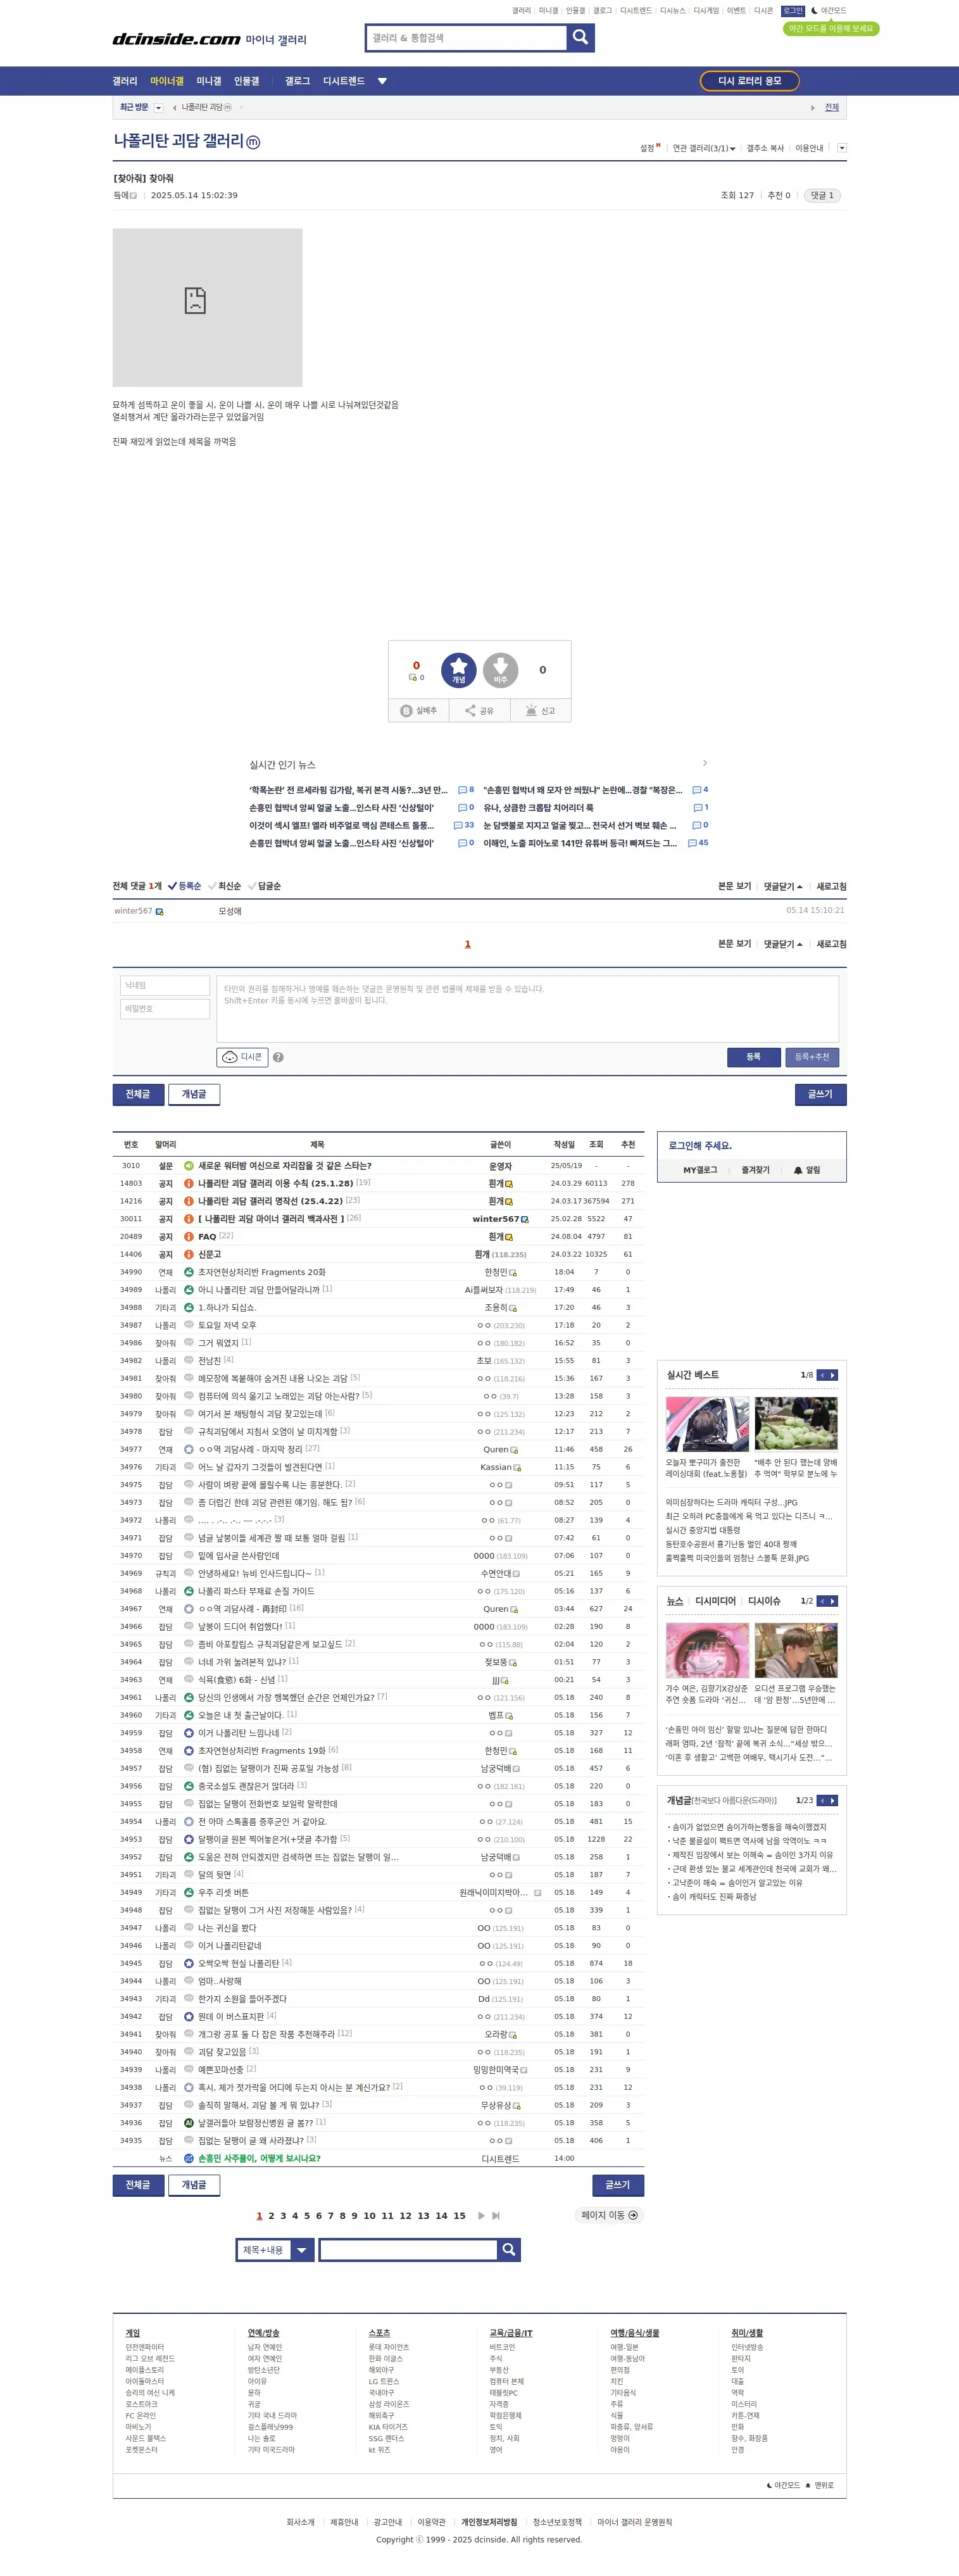
Task: Click the 실베추 button icon
Action: [419, 711]
